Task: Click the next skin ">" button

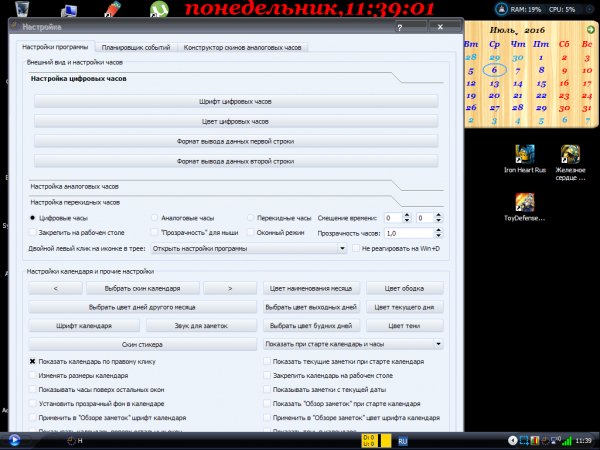Action: pos(230,288)
